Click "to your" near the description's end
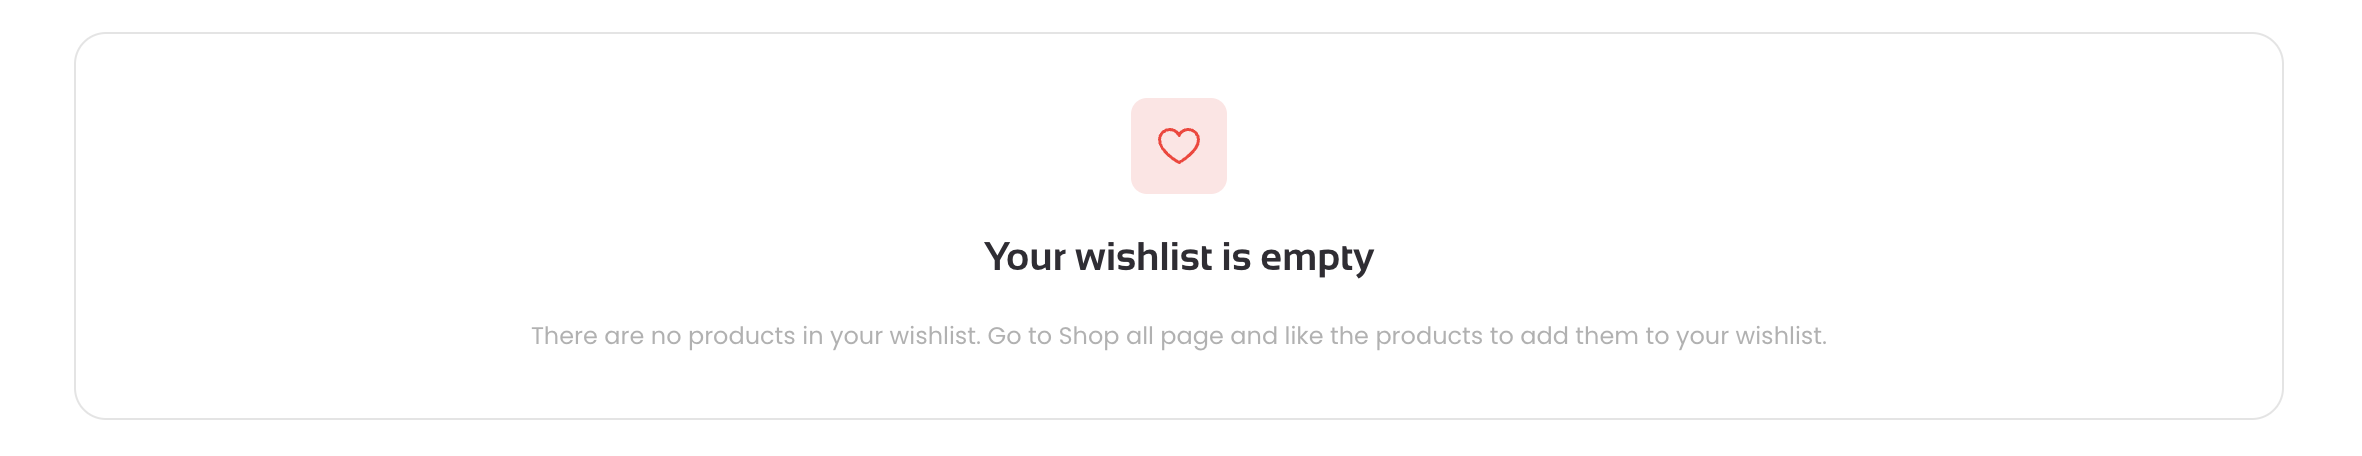The image size is (2362, 456). (1686, 337)
